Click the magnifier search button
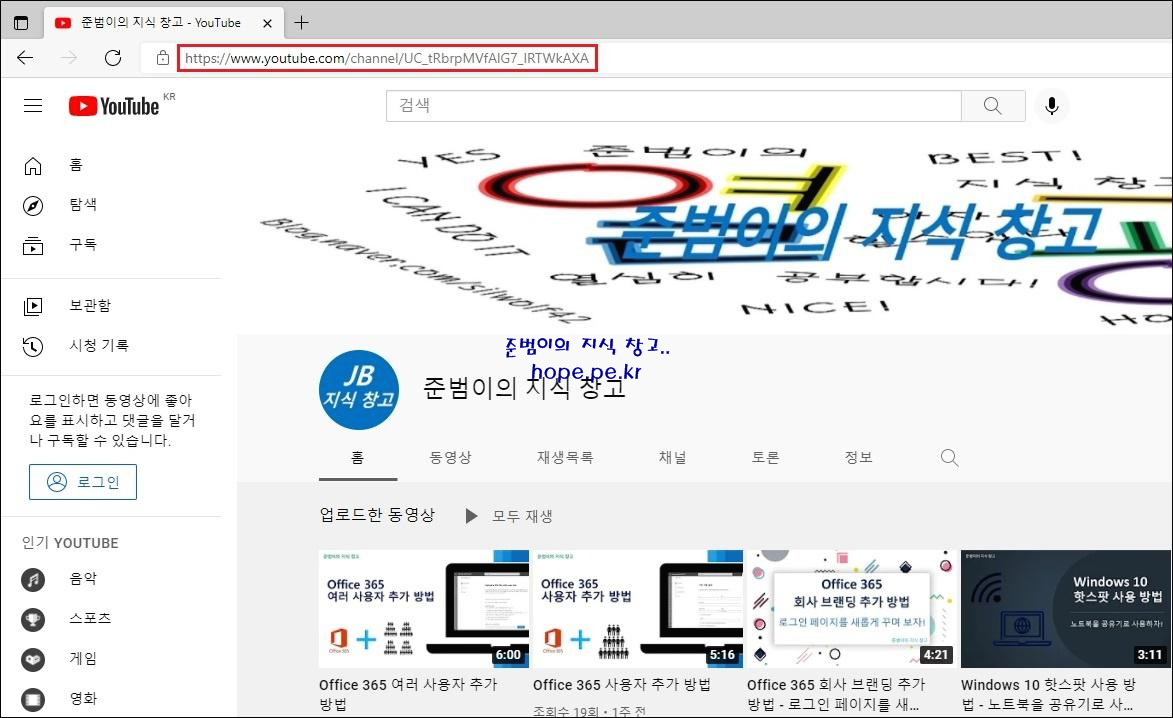The width and height of the screenshot is (1173, 718). [x=993, y=105]
